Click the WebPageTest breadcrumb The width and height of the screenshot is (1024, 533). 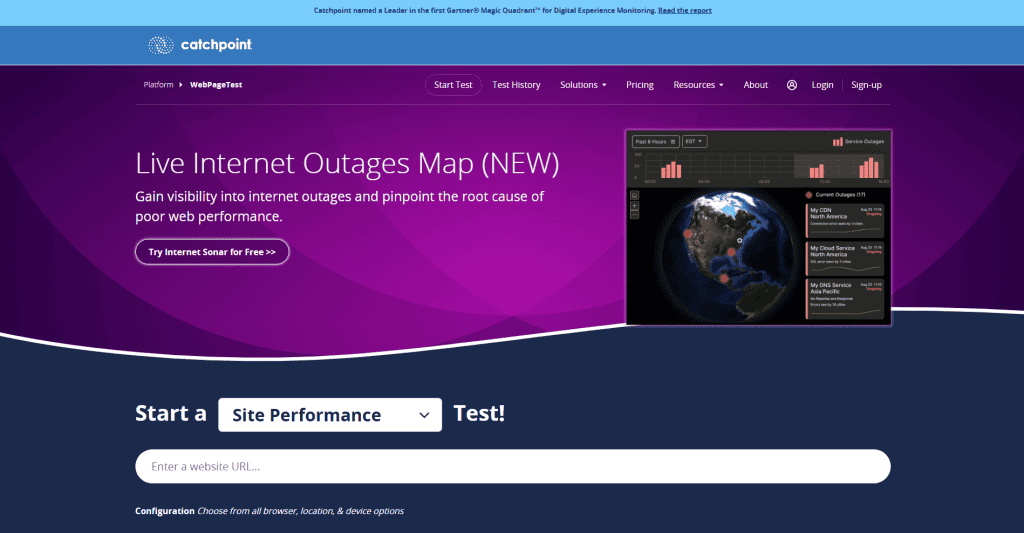click(x=216, y=85)
